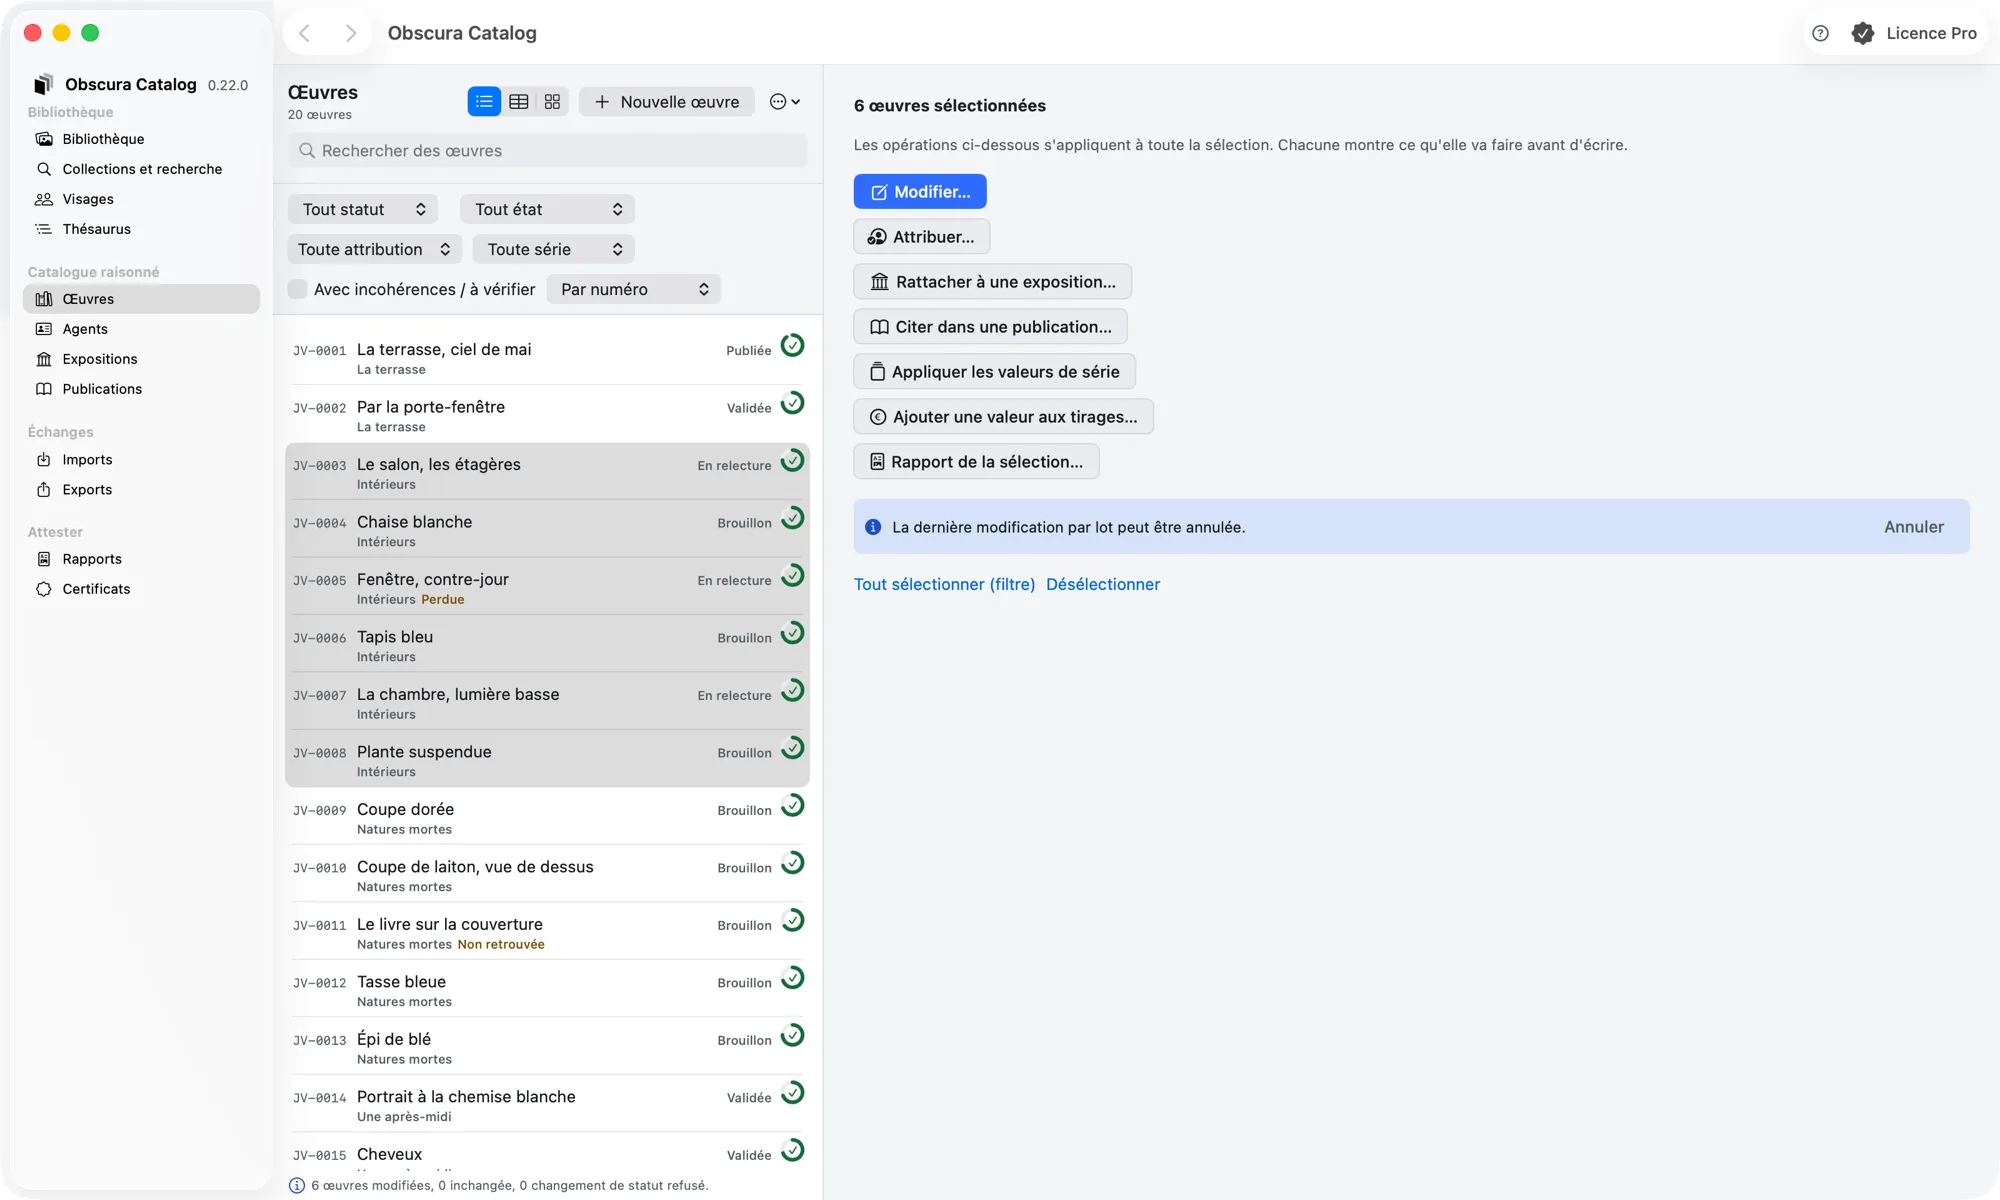The width and height of the screenshot is (2000, 1200).
Task: Open the Par numéro sort dropdown
Action: (634, 289)
